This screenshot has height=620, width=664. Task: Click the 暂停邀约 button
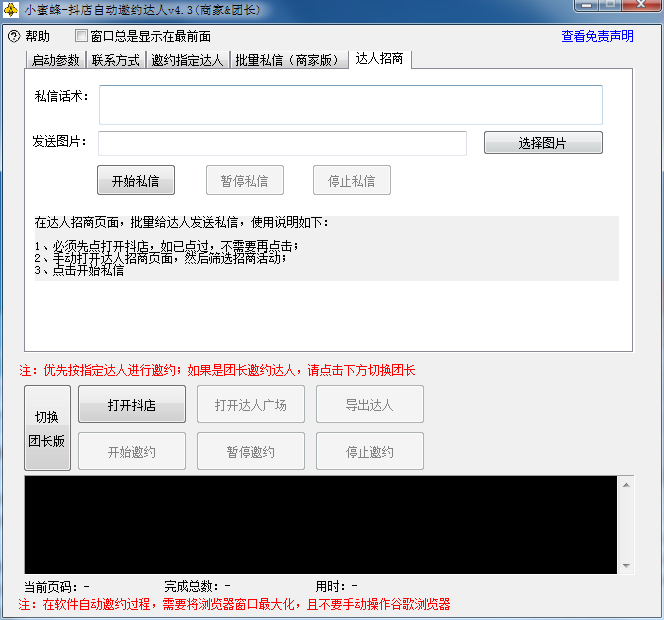pyautogui.click(x=251, y=451)
